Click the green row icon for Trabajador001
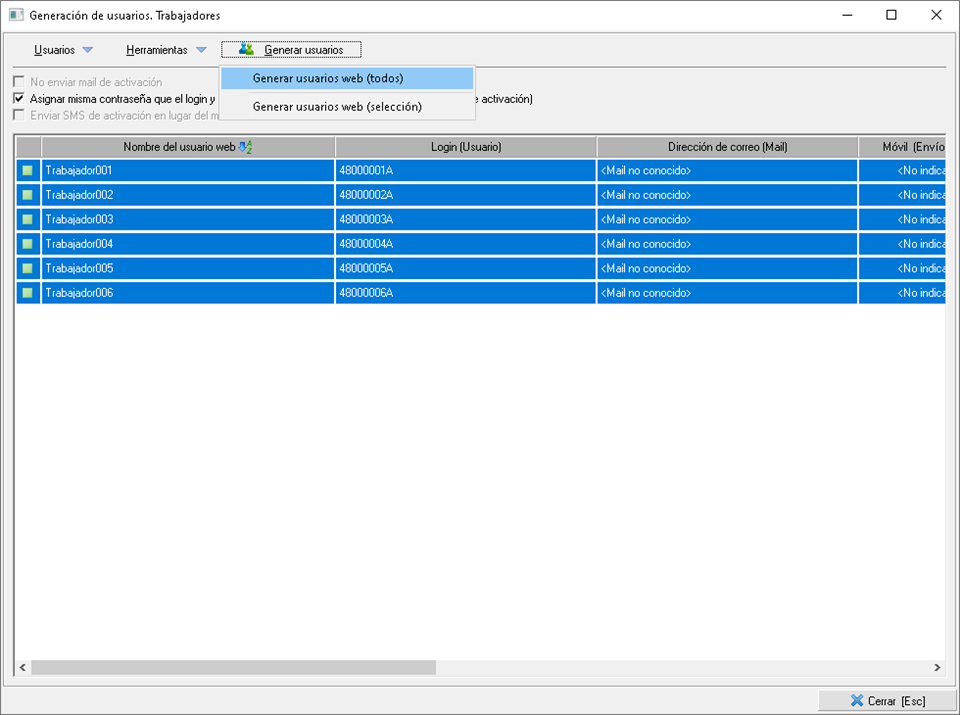Viewport: 960px width, 715px height. [28, 171]
